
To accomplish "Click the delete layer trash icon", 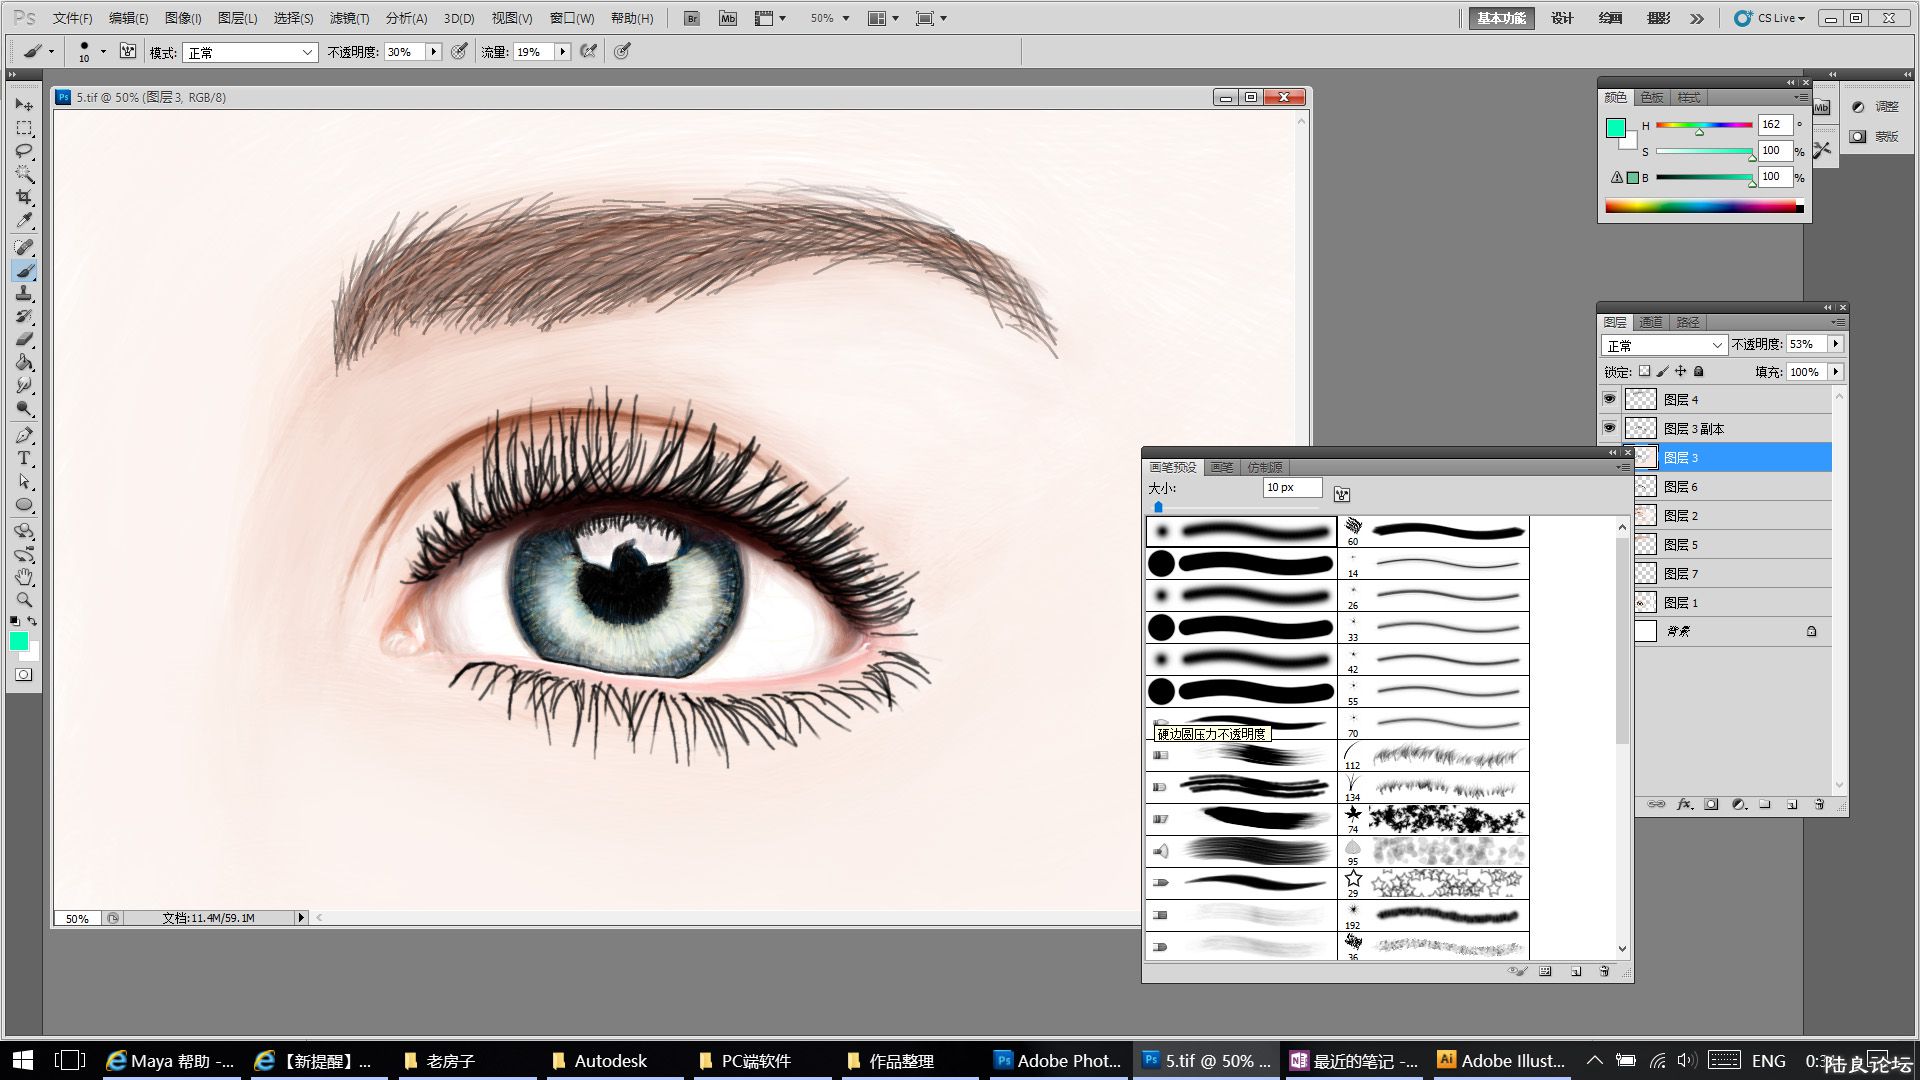I will coord(1819,804).
